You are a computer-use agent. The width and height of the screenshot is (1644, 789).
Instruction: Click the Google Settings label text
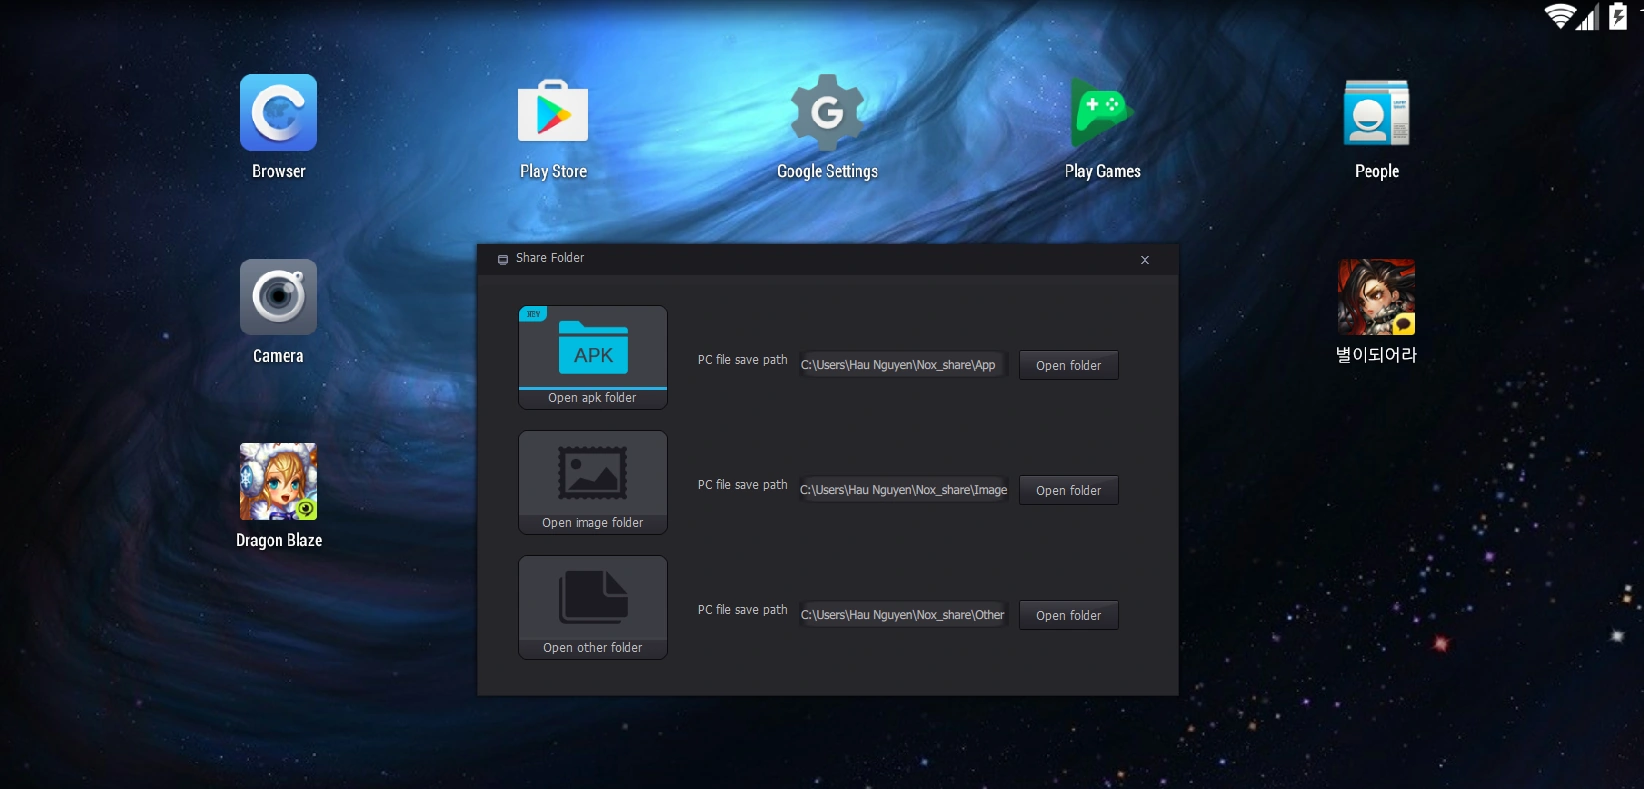click(x=827, y=172)
